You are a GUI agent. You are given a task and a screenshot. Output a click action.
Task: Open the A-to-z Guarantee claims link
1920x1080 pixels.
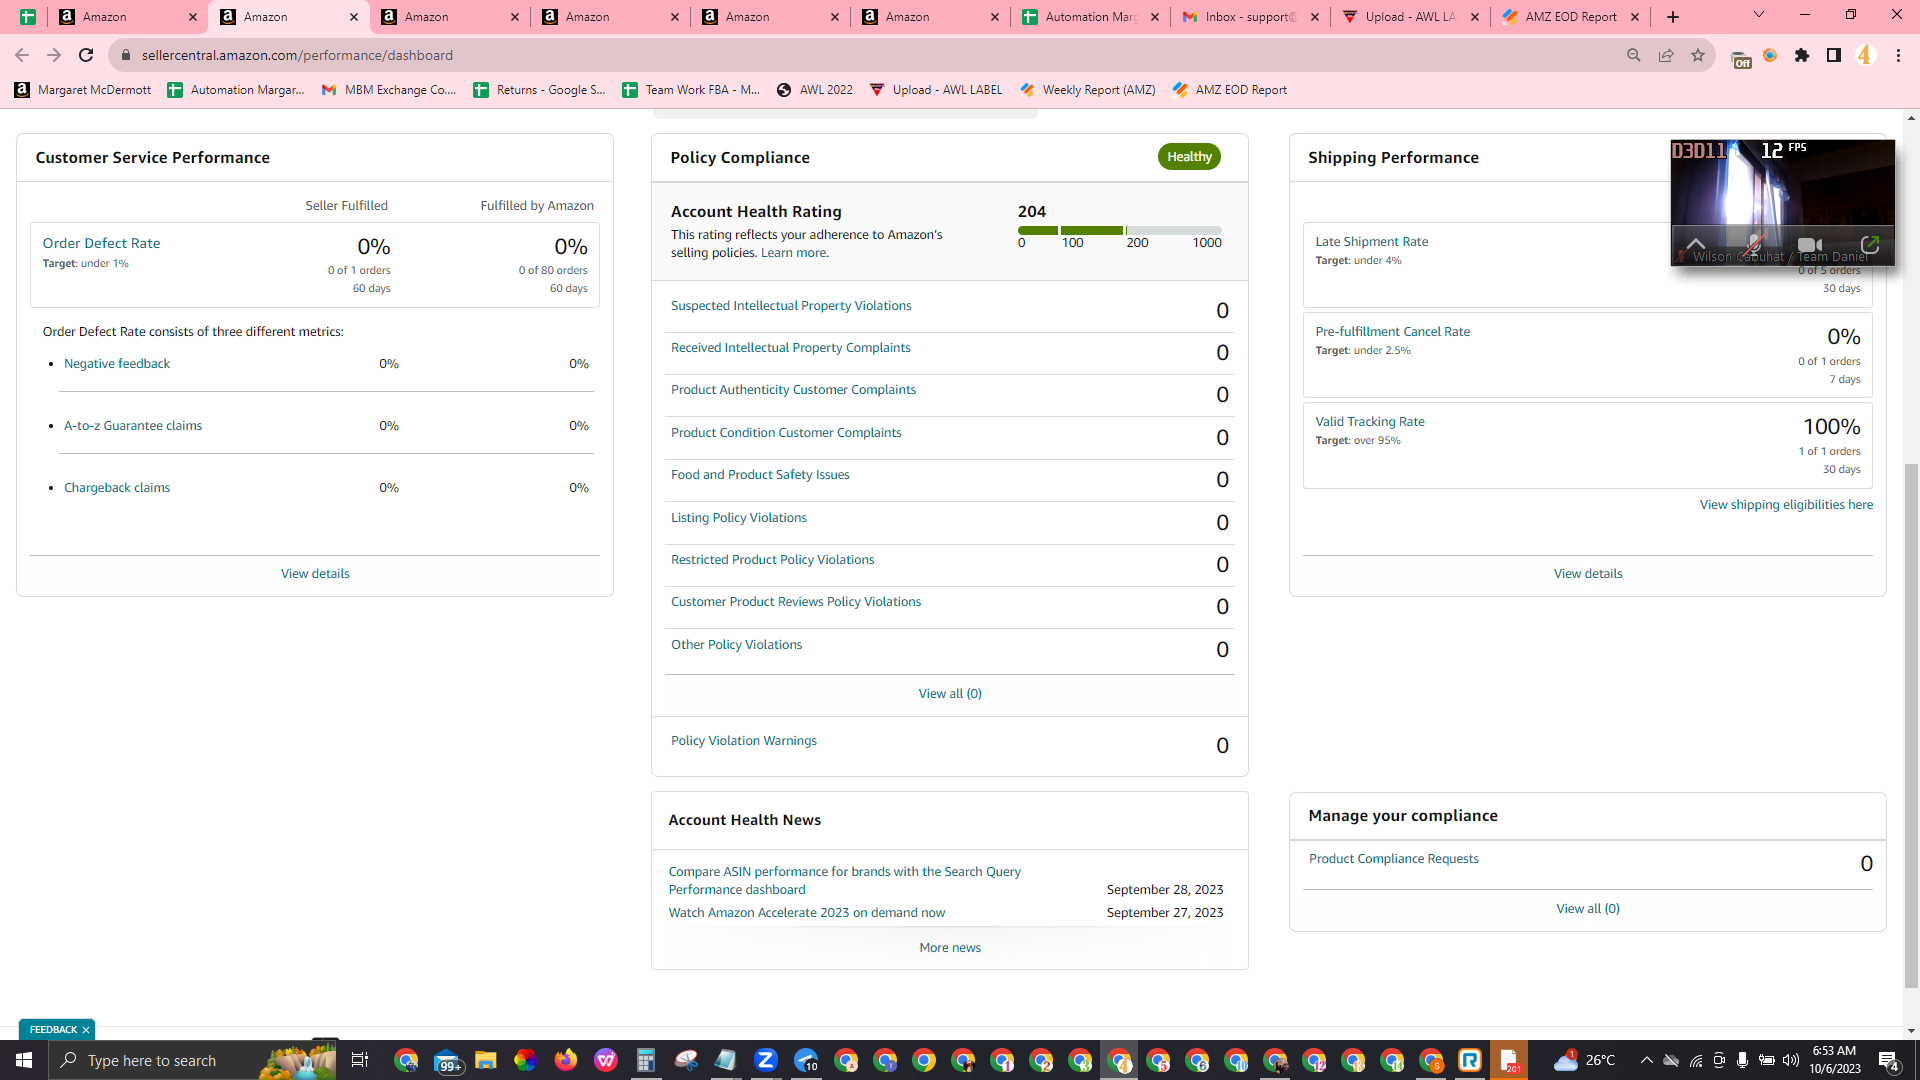coord(133,426)
